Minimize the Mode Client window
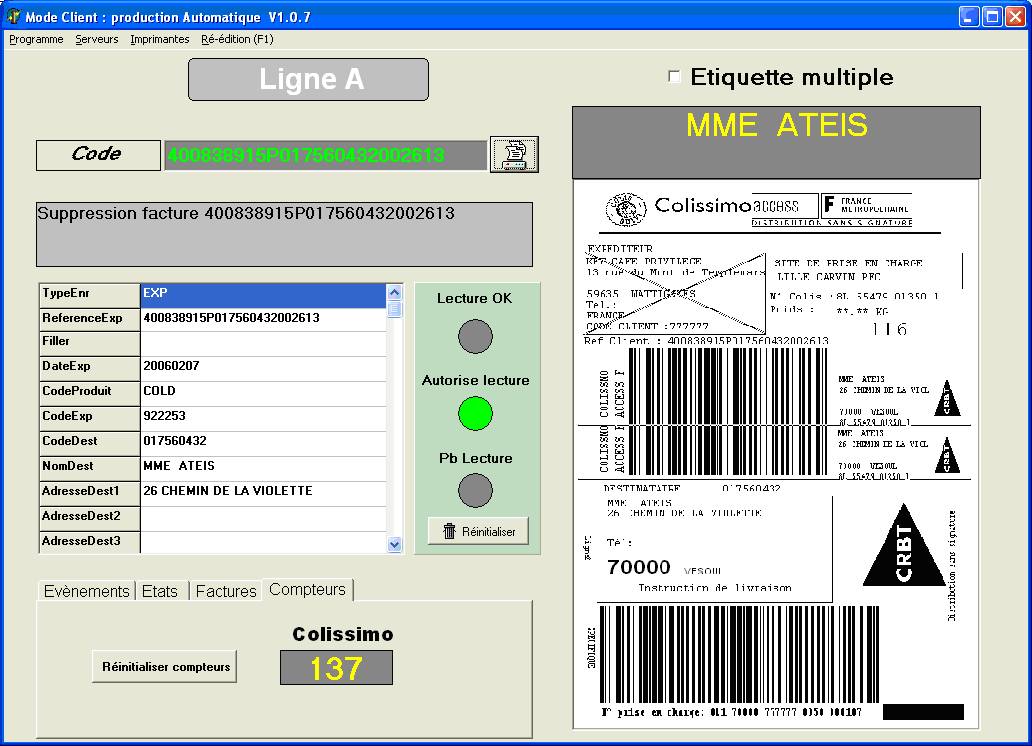The image size is (1032, 746). click(969, 16)
